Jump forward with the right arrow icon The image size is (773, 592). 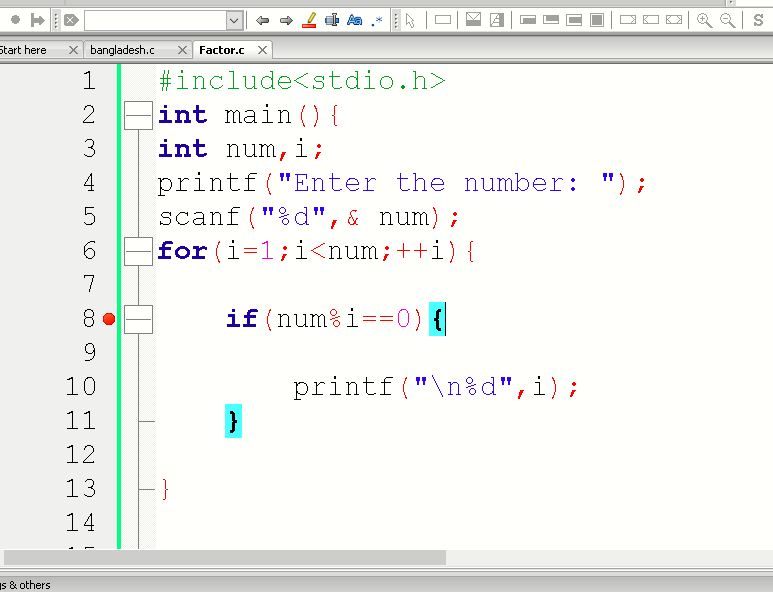286,20
